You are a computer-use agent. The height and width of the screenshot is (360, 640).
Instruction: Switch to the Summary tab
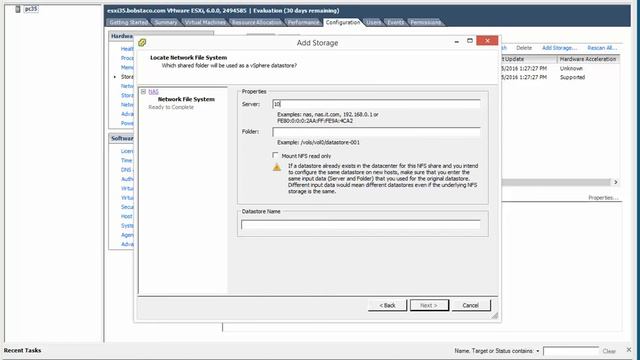(x=166, y=22)
